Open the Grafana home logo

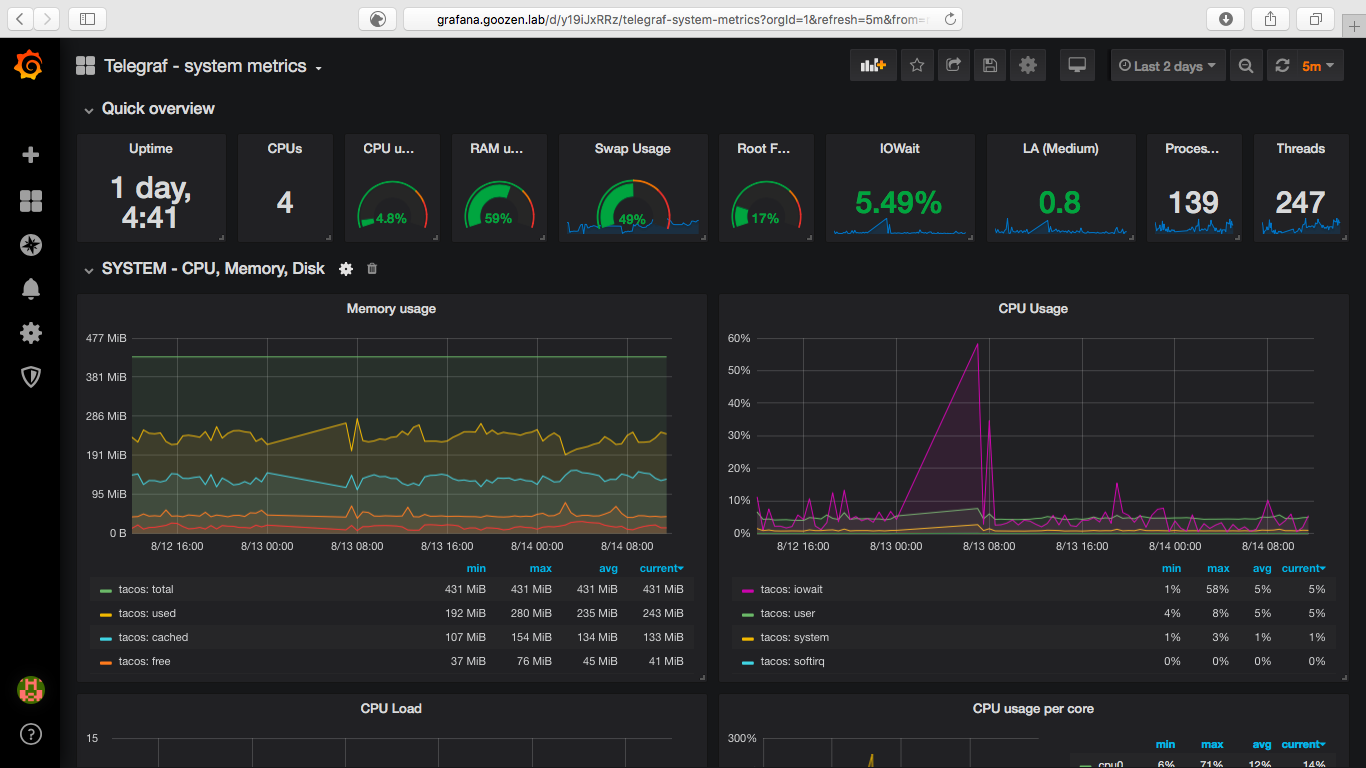click(29, 66)
